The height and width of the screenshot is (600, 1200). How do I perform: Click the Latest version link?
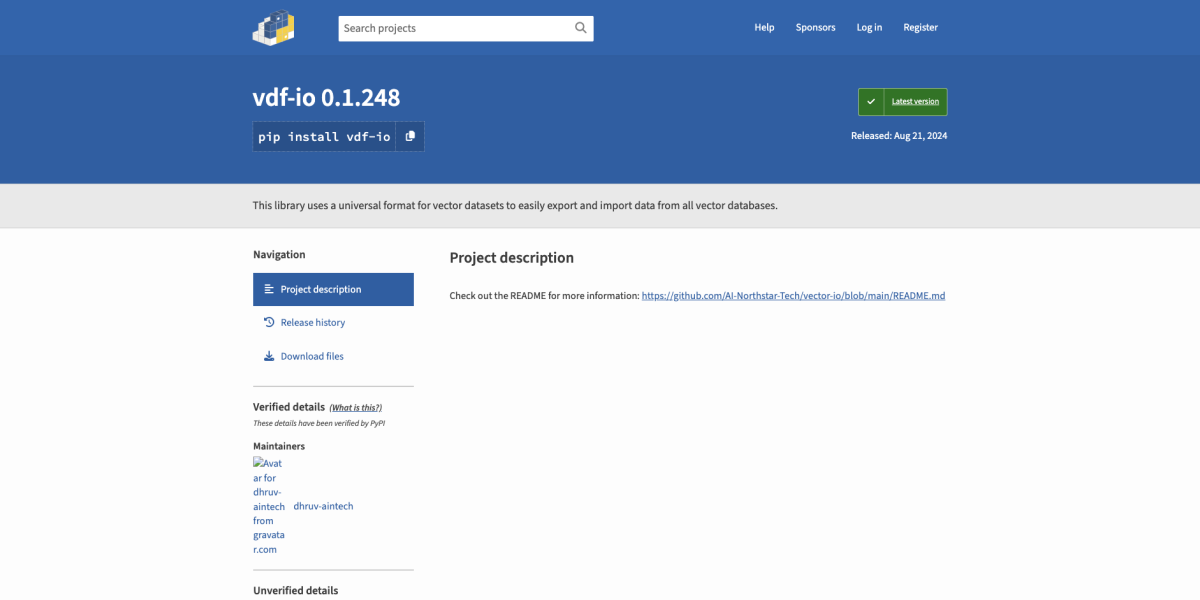pyautogui.click(x=915, y=102)
